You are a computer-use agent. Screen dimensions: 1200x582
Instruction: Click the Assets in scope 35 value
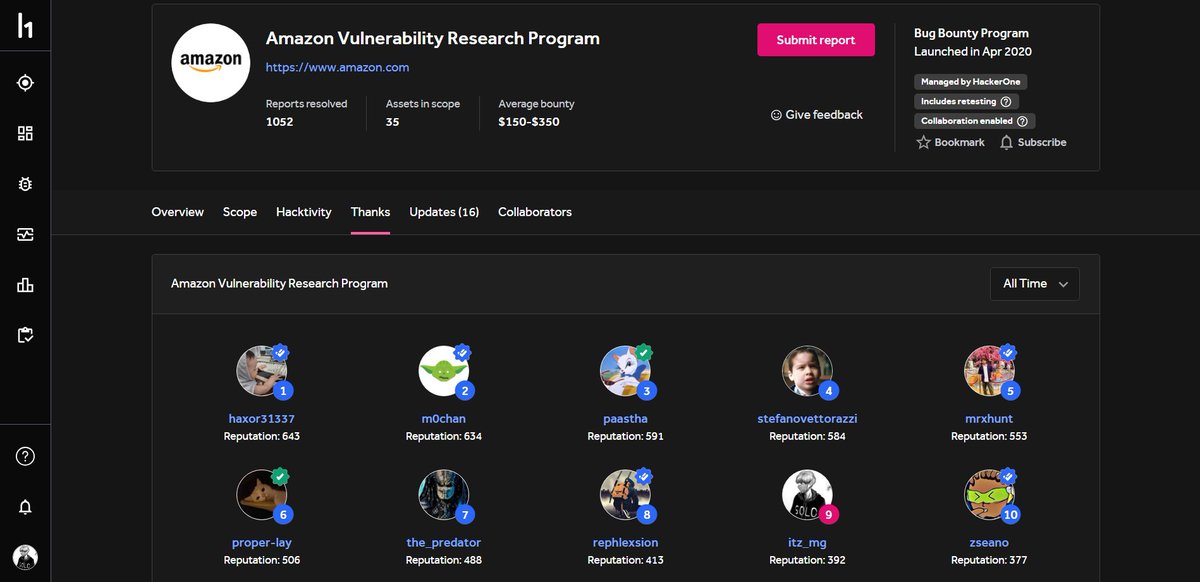[393, 122]
